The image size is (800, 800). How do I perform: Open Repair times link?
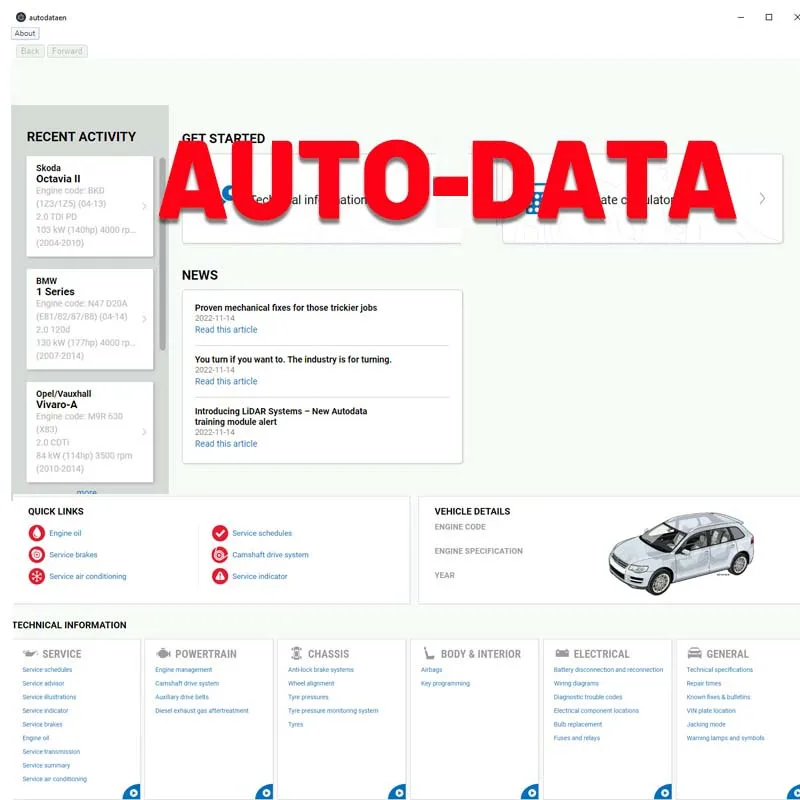pos(704,684)
